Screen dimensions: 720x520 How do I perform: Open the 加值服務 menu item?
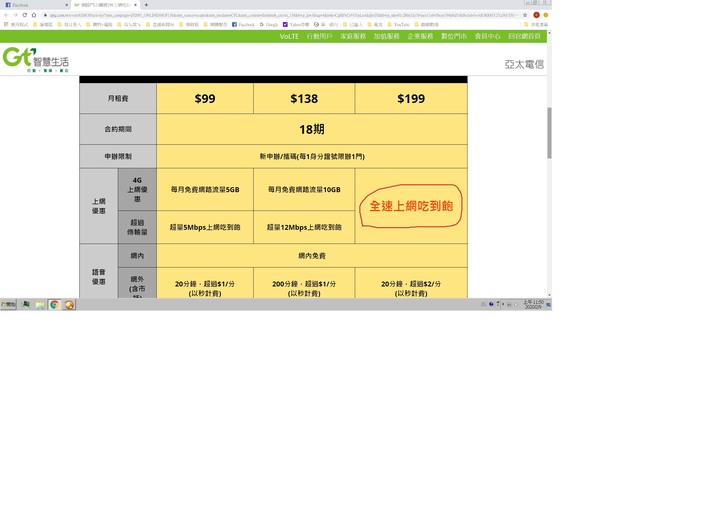pos(386,36)
